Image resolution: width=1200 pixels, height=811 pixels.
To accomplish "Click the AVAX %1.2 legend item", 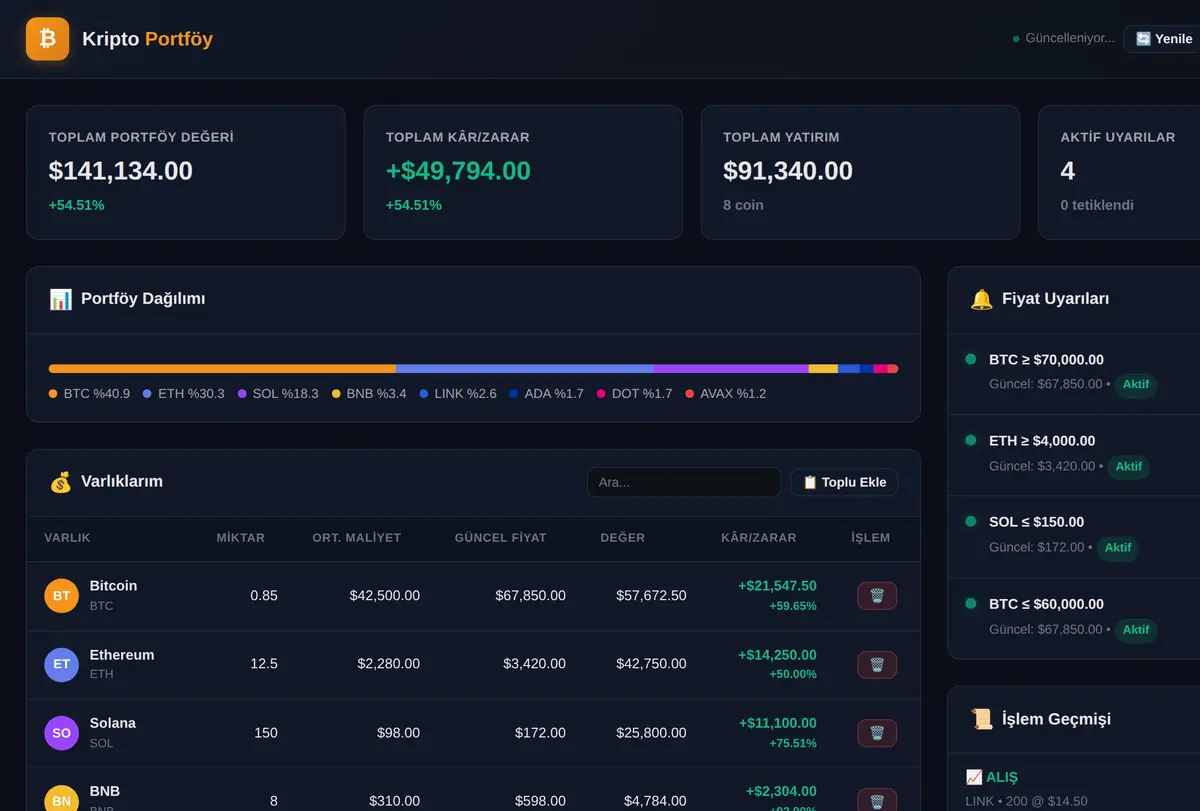I will point(726,394).
